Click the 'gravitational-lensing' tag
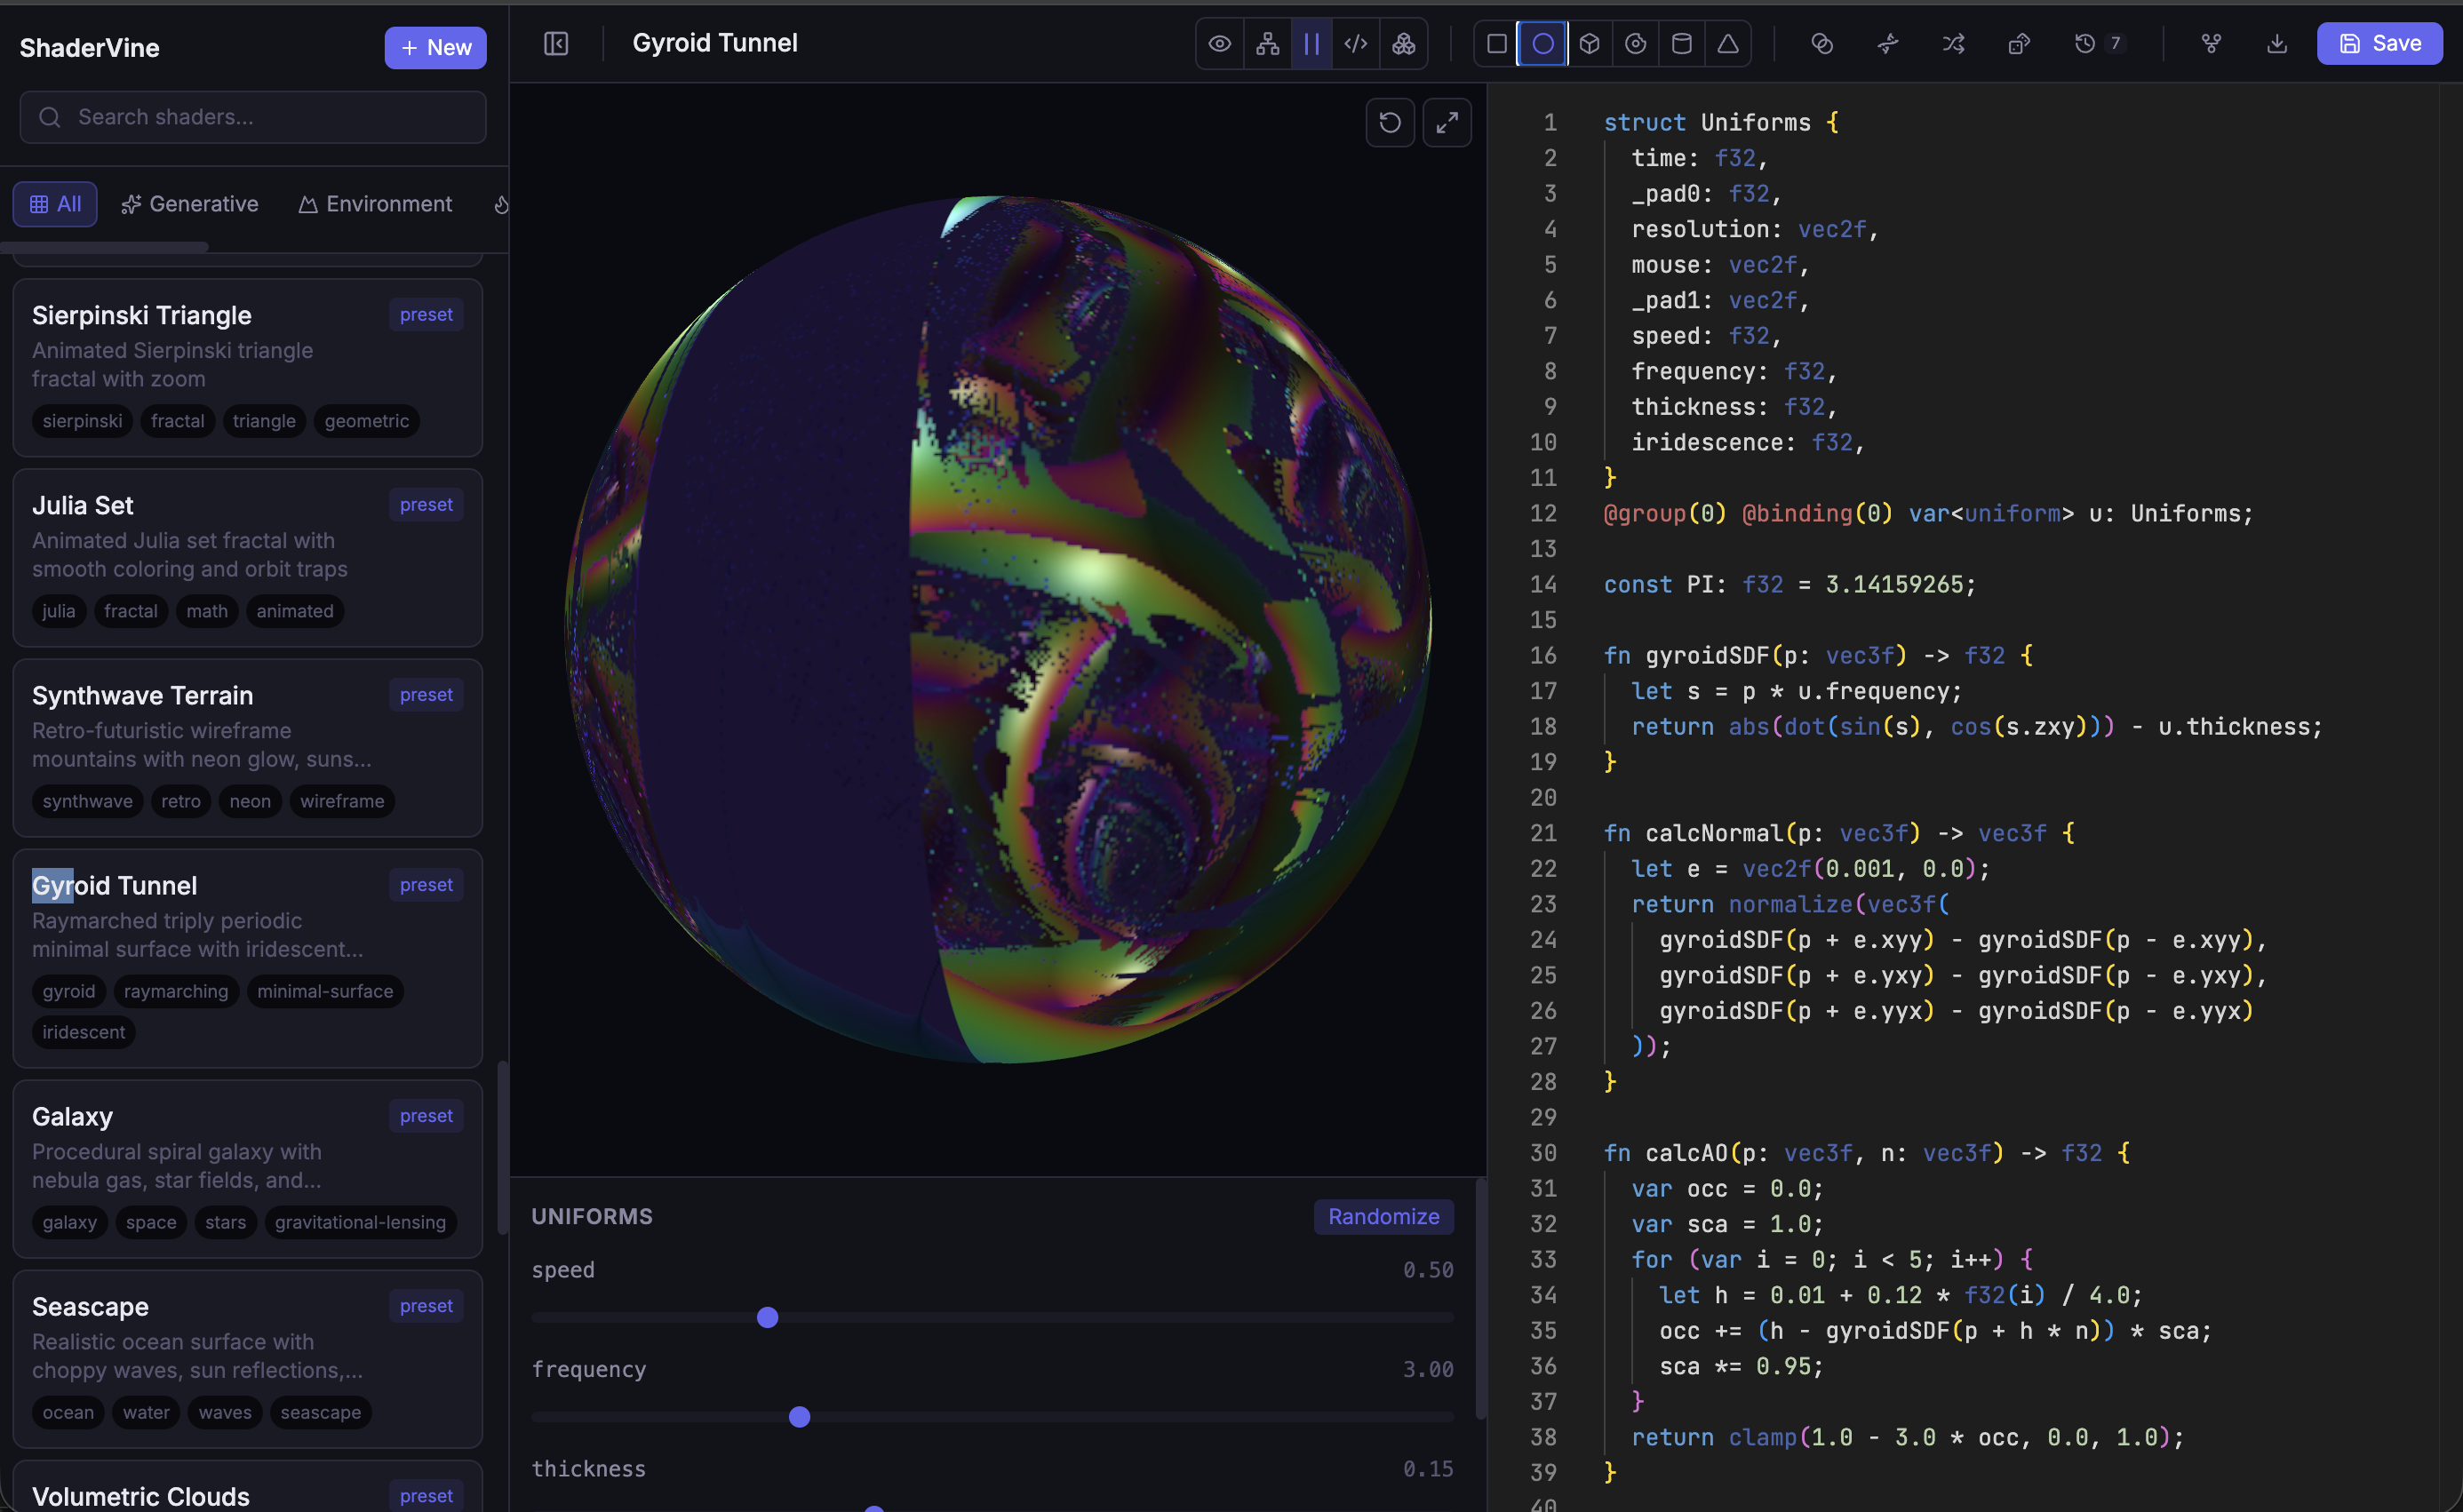The width and height of the screenshot is (2463, 1512). click(x=360, y=1222)
